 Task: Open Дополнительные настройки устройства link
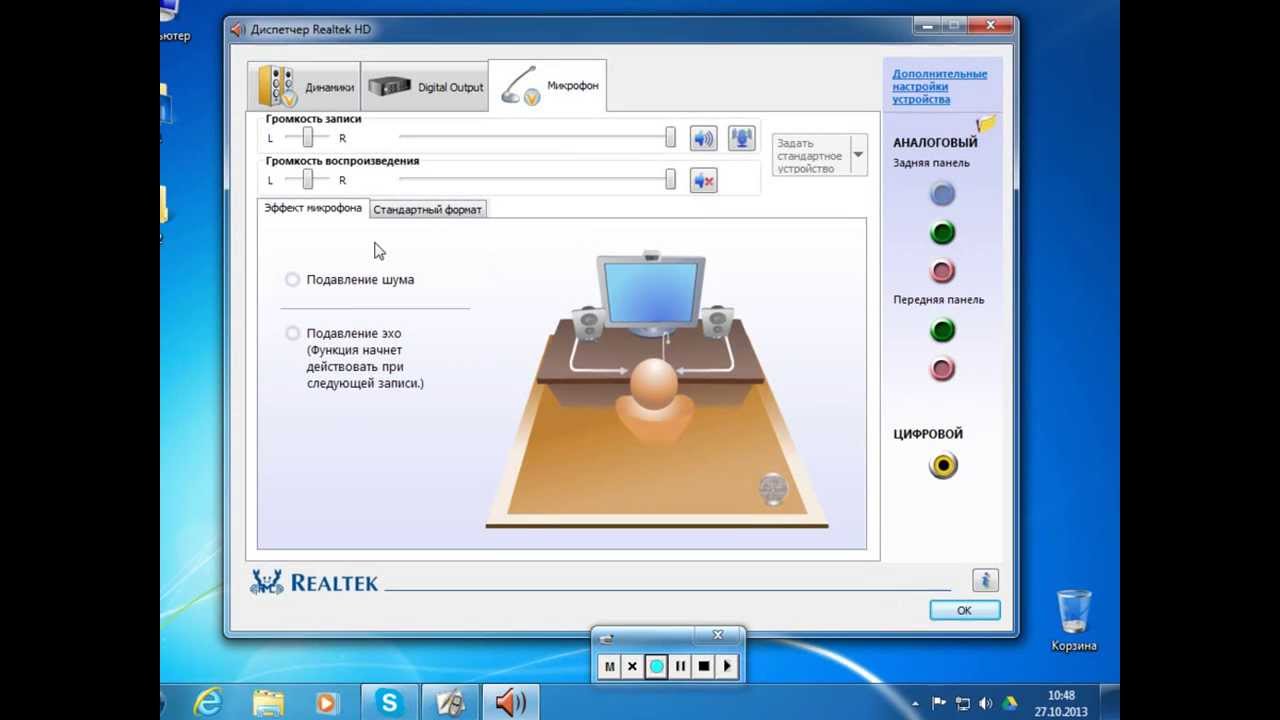click(x=939, y=87)
